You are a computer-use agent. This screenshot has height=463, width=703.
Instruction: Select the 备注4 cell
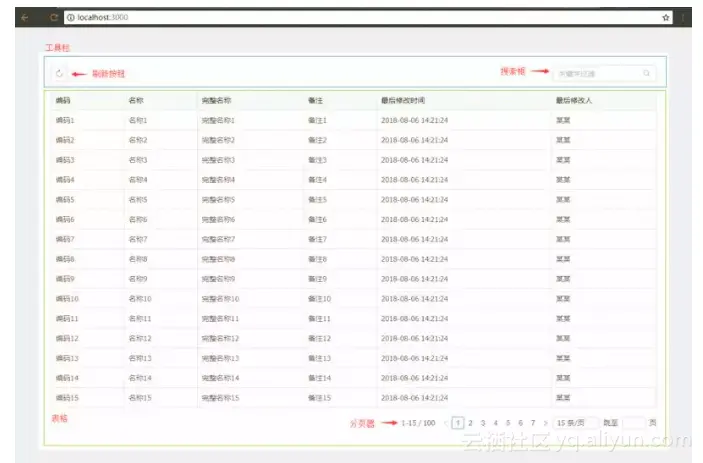pos(317,179)
